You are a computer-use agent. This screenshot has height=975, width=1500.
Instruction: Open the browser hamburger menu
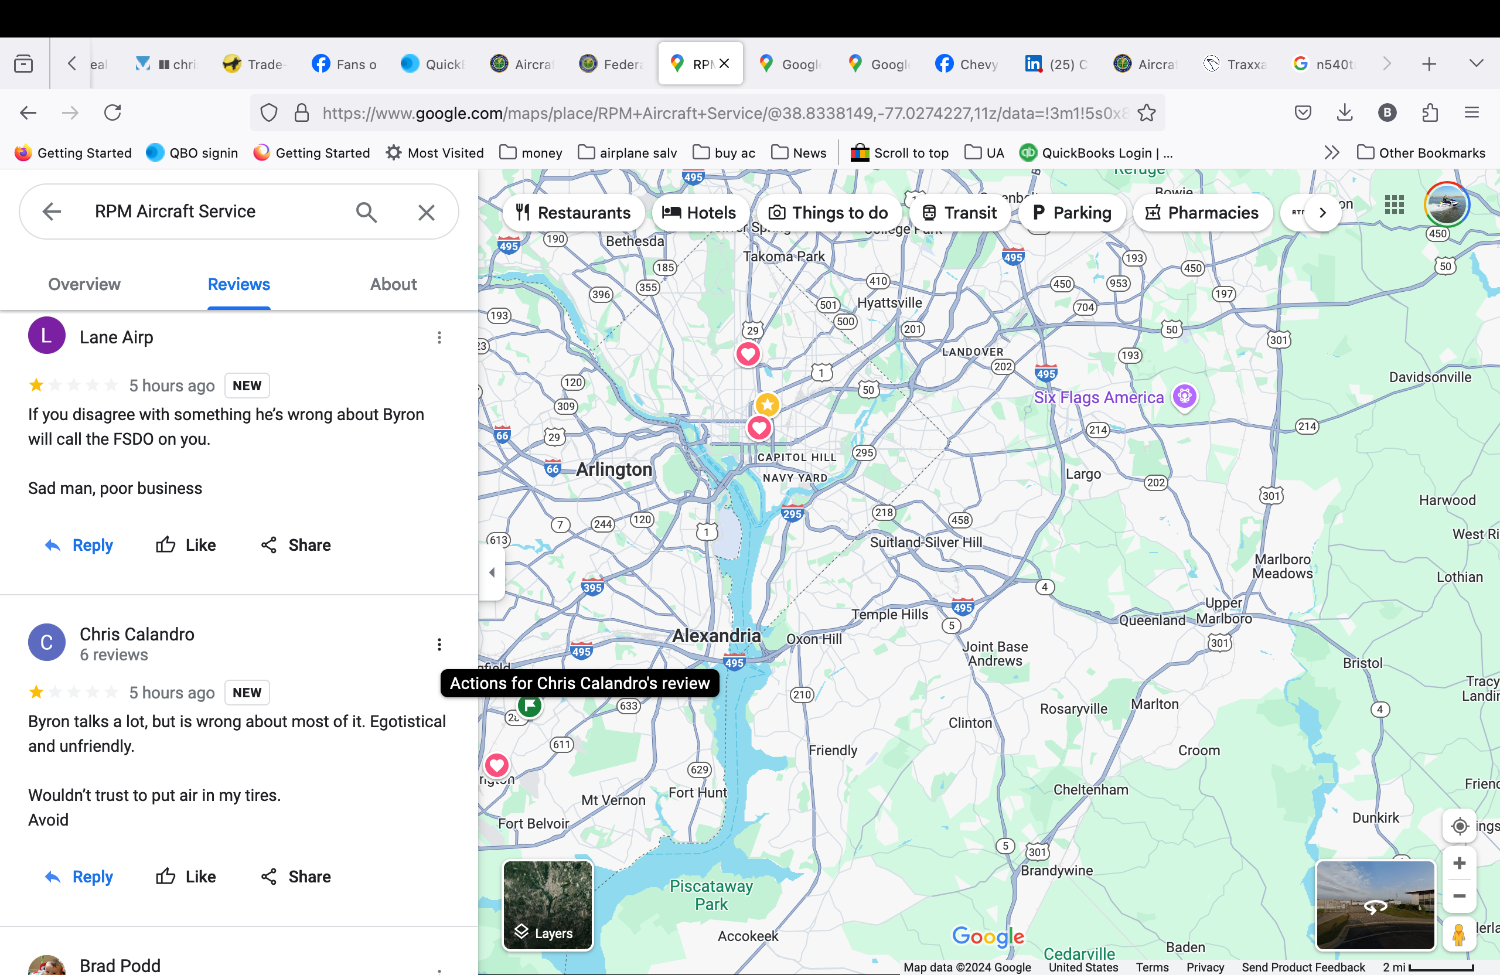click(x=1472, y=113)
